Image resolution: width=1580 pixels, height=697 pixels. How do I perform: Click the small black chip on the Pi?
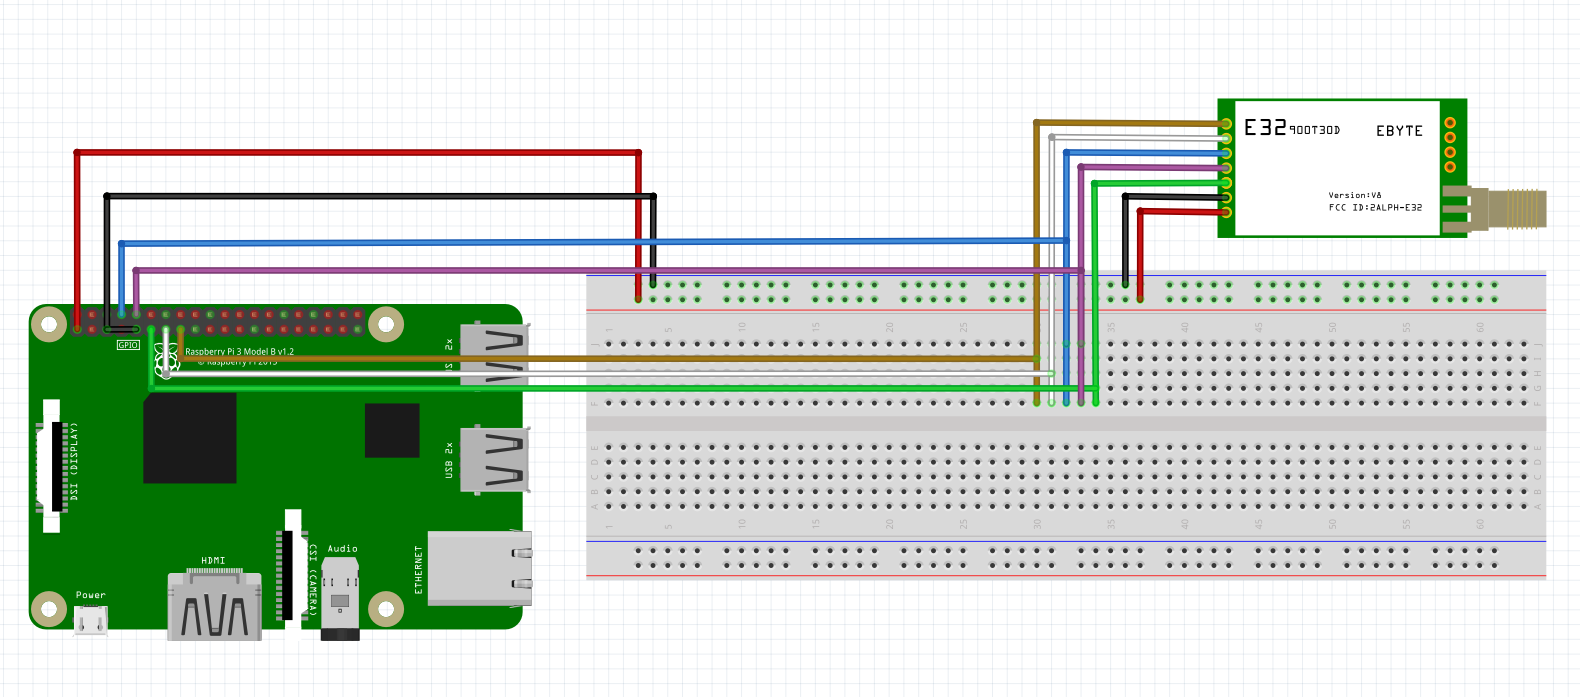click(x=392, y=430)
